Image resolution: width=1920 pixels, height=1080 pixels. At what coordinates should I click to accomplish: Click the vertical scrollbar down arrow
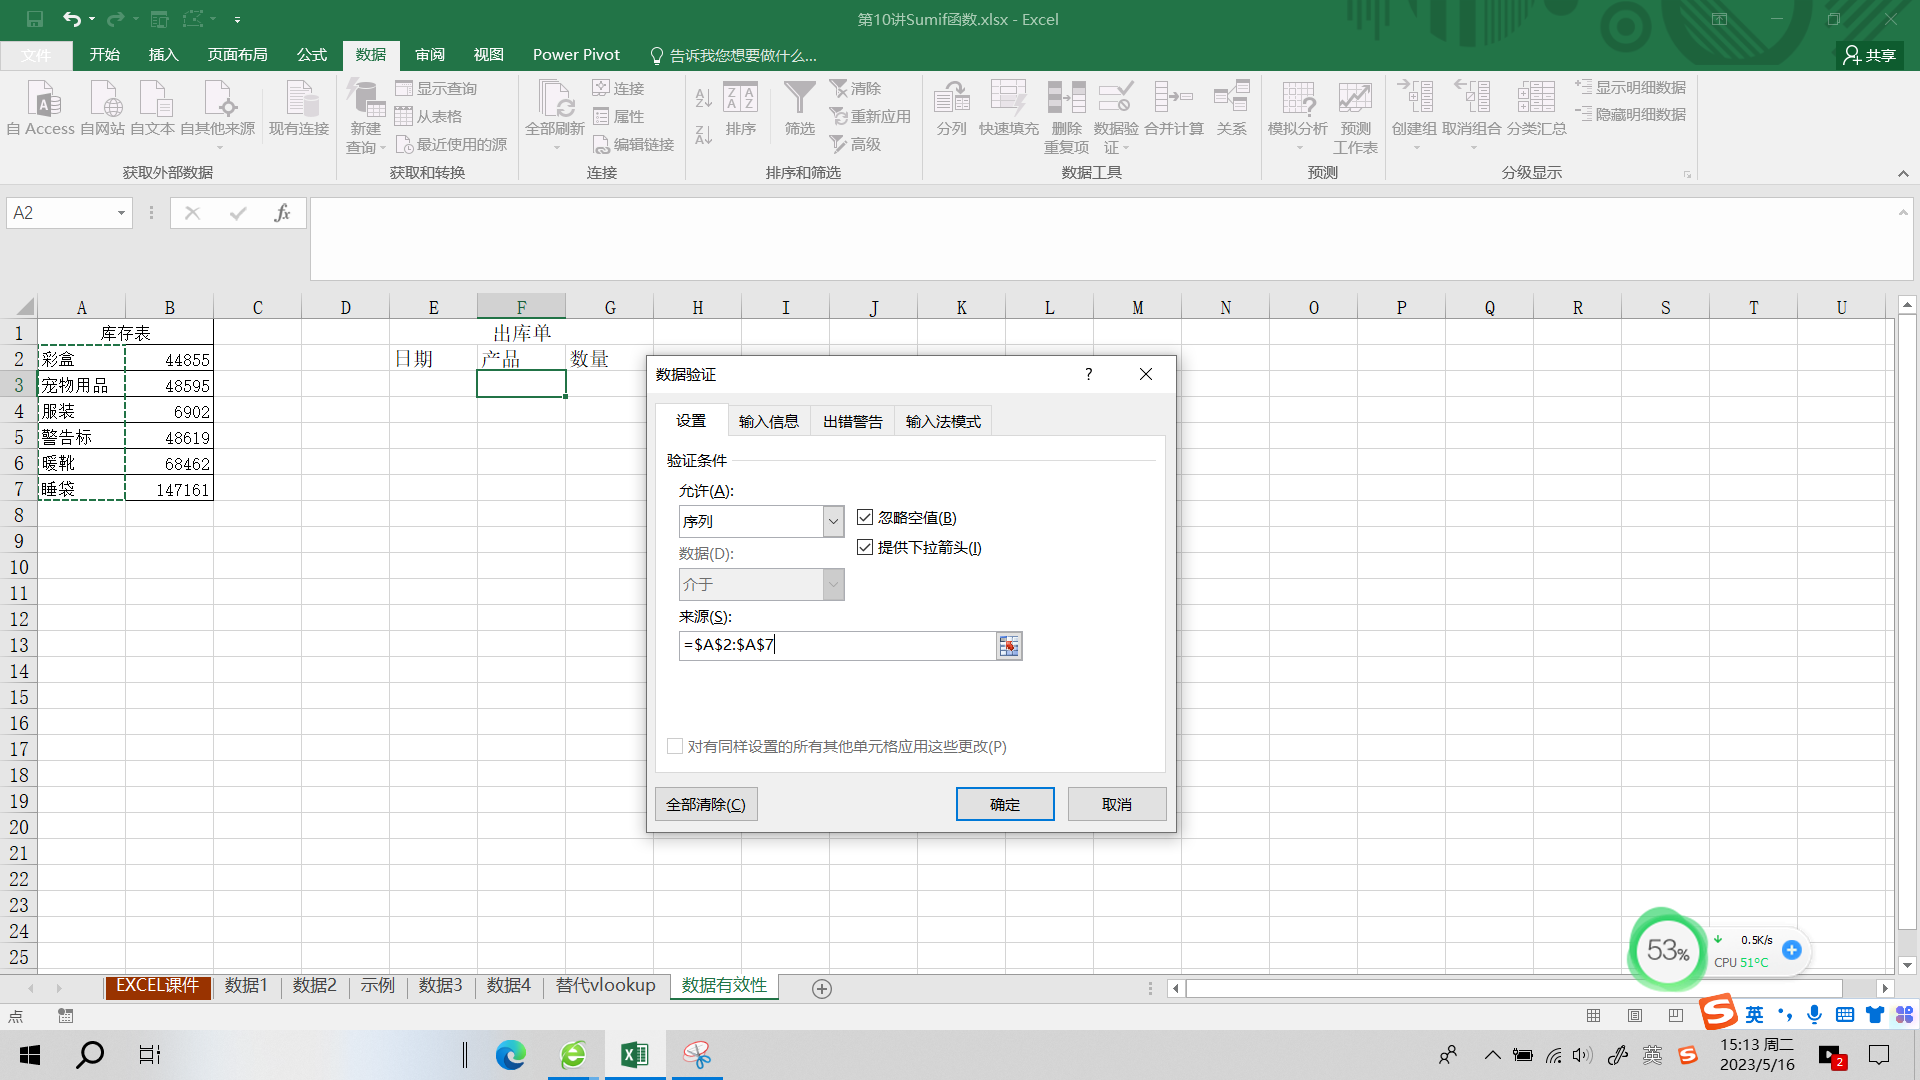click(1907, 965)
